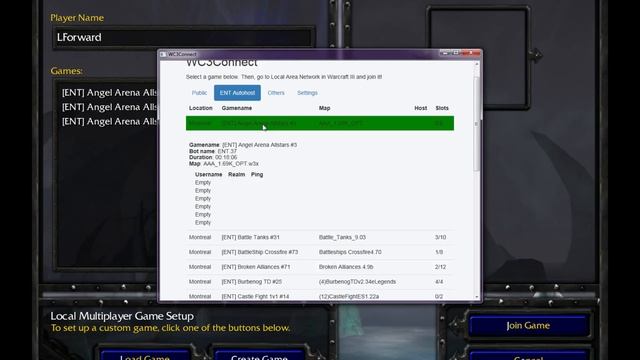Click the Map column header

coord(324,108)
